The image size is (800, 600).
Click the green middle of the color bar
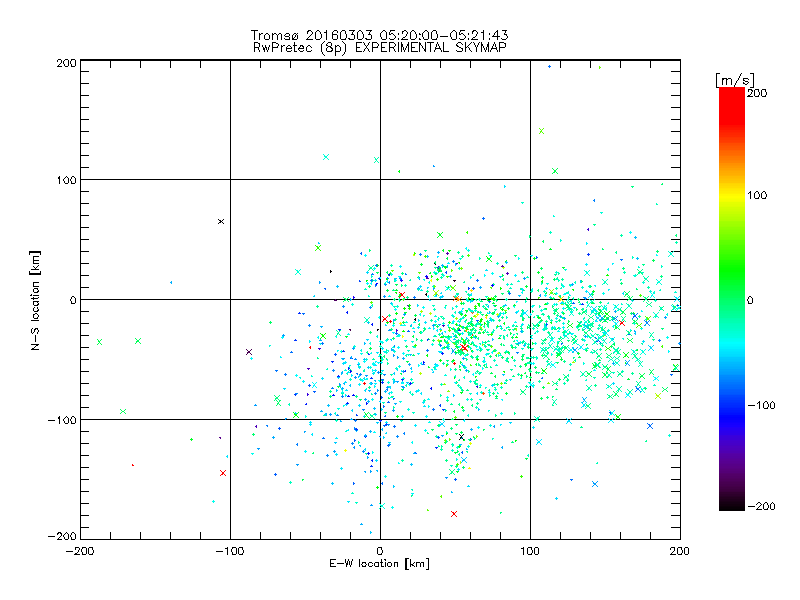732,299
